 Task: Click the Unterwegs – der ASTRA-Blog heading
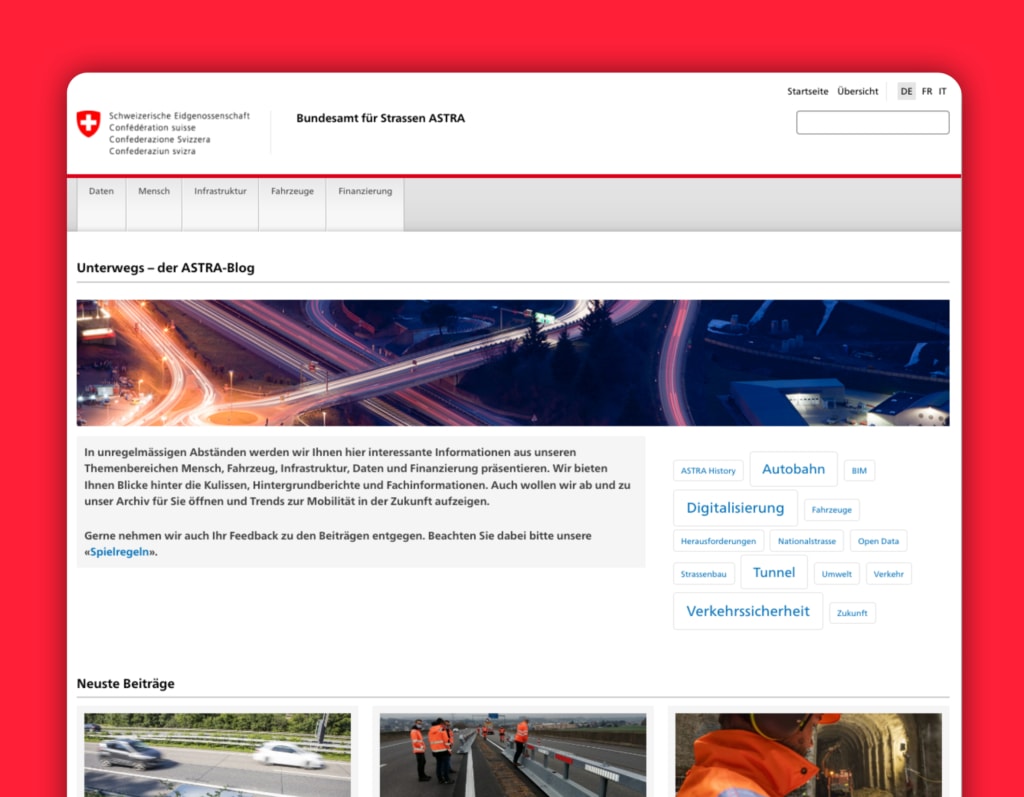(x=165, y=268)
